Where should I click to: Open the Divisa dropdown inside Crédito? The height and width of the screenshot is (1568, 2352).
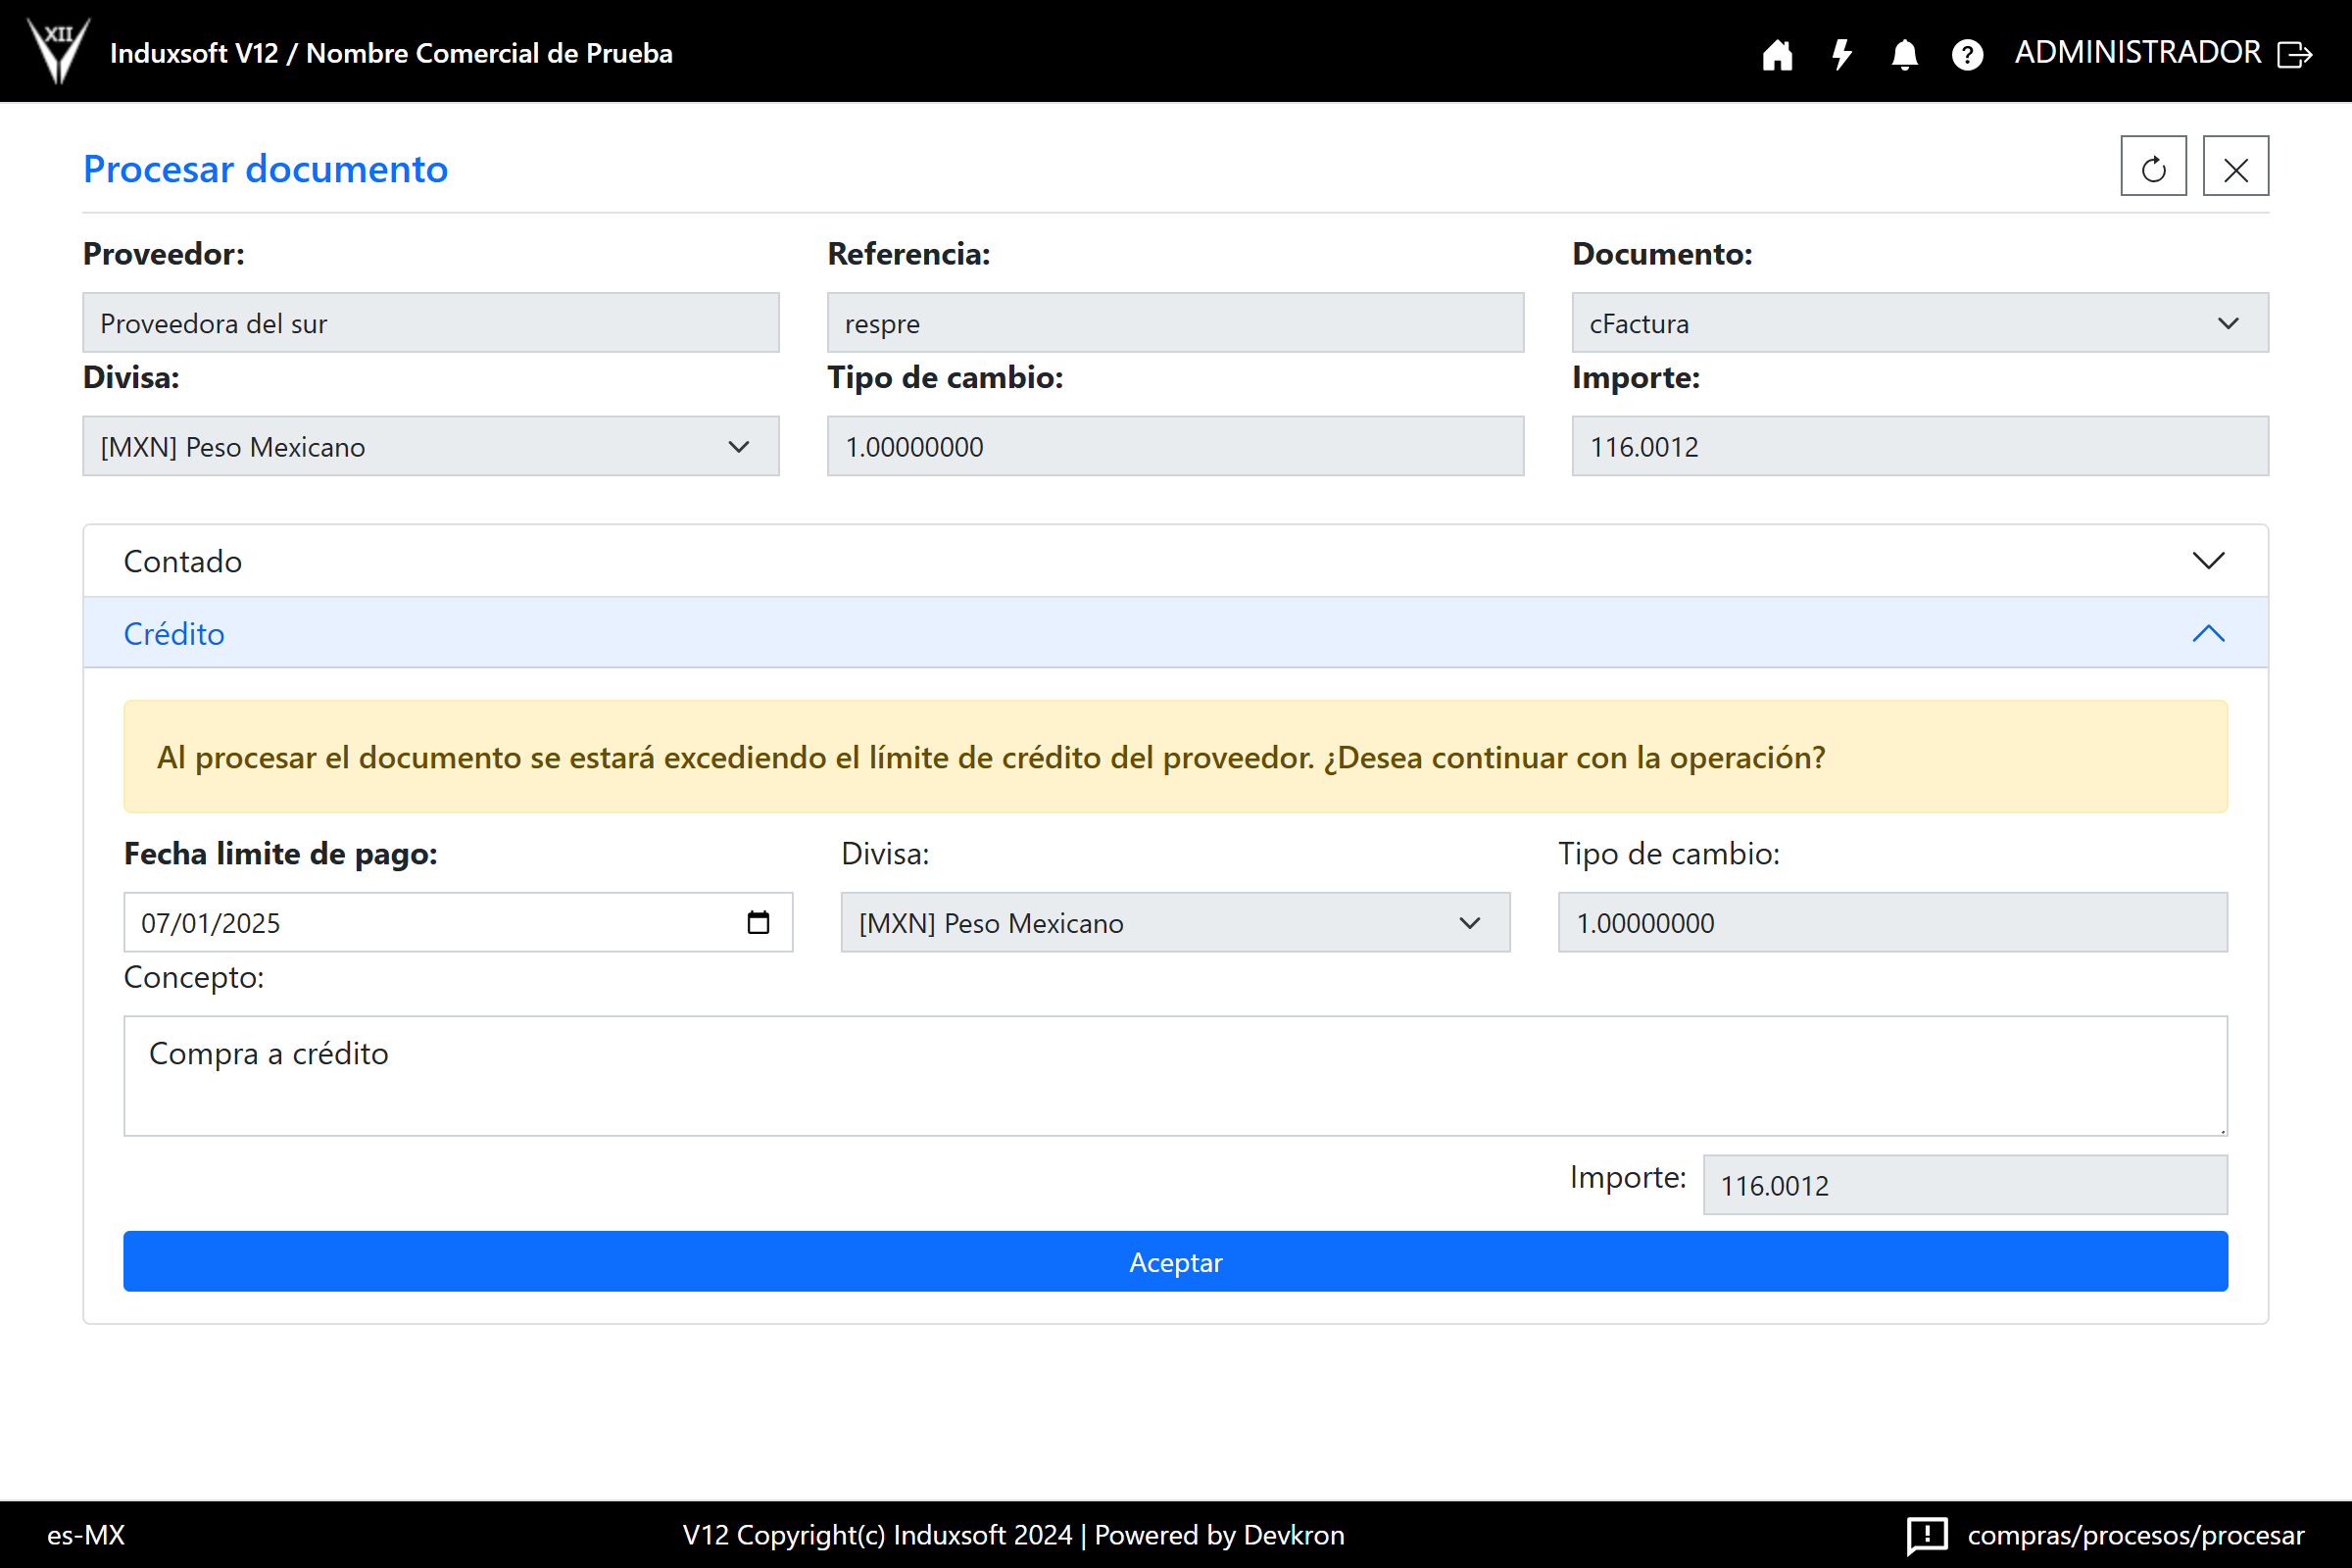(x=1174, y=923)
